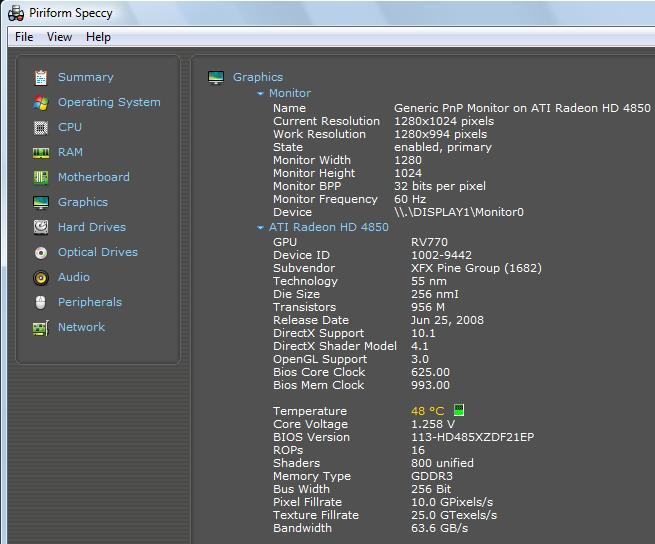Select the Motherboard section
Viewport: 655px width, 544px height.
coord(94,177)
